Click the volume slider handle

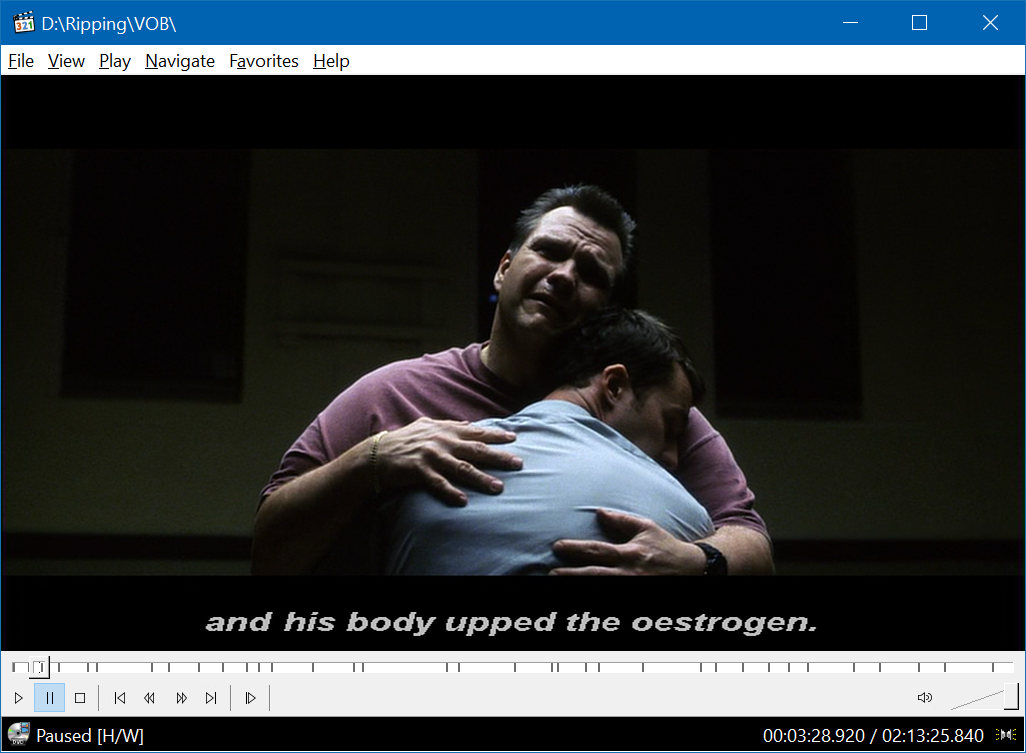(1011, 697)
